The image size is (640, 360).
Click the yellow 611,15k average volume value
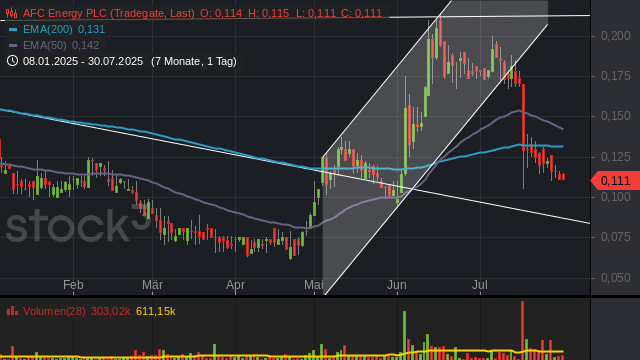click(x=156, y=311)
